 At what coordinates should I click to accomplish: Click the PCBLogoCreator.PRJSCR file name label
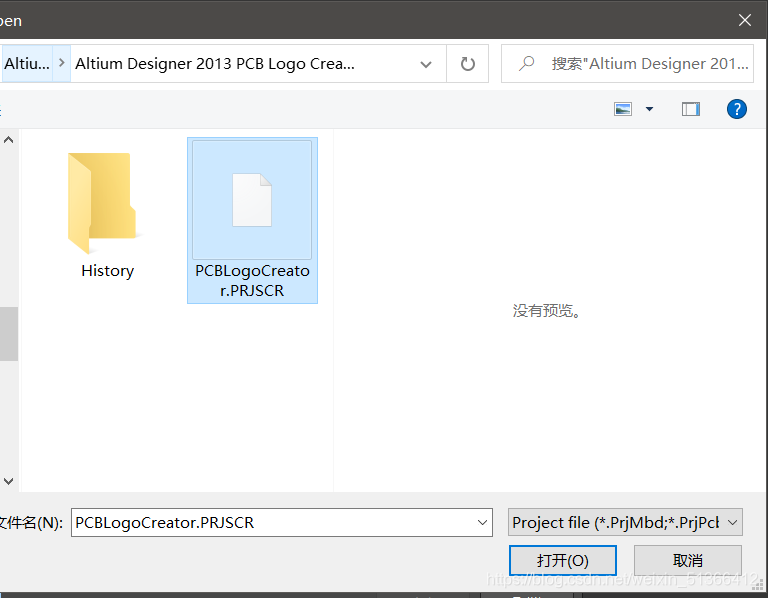(252, 281)
